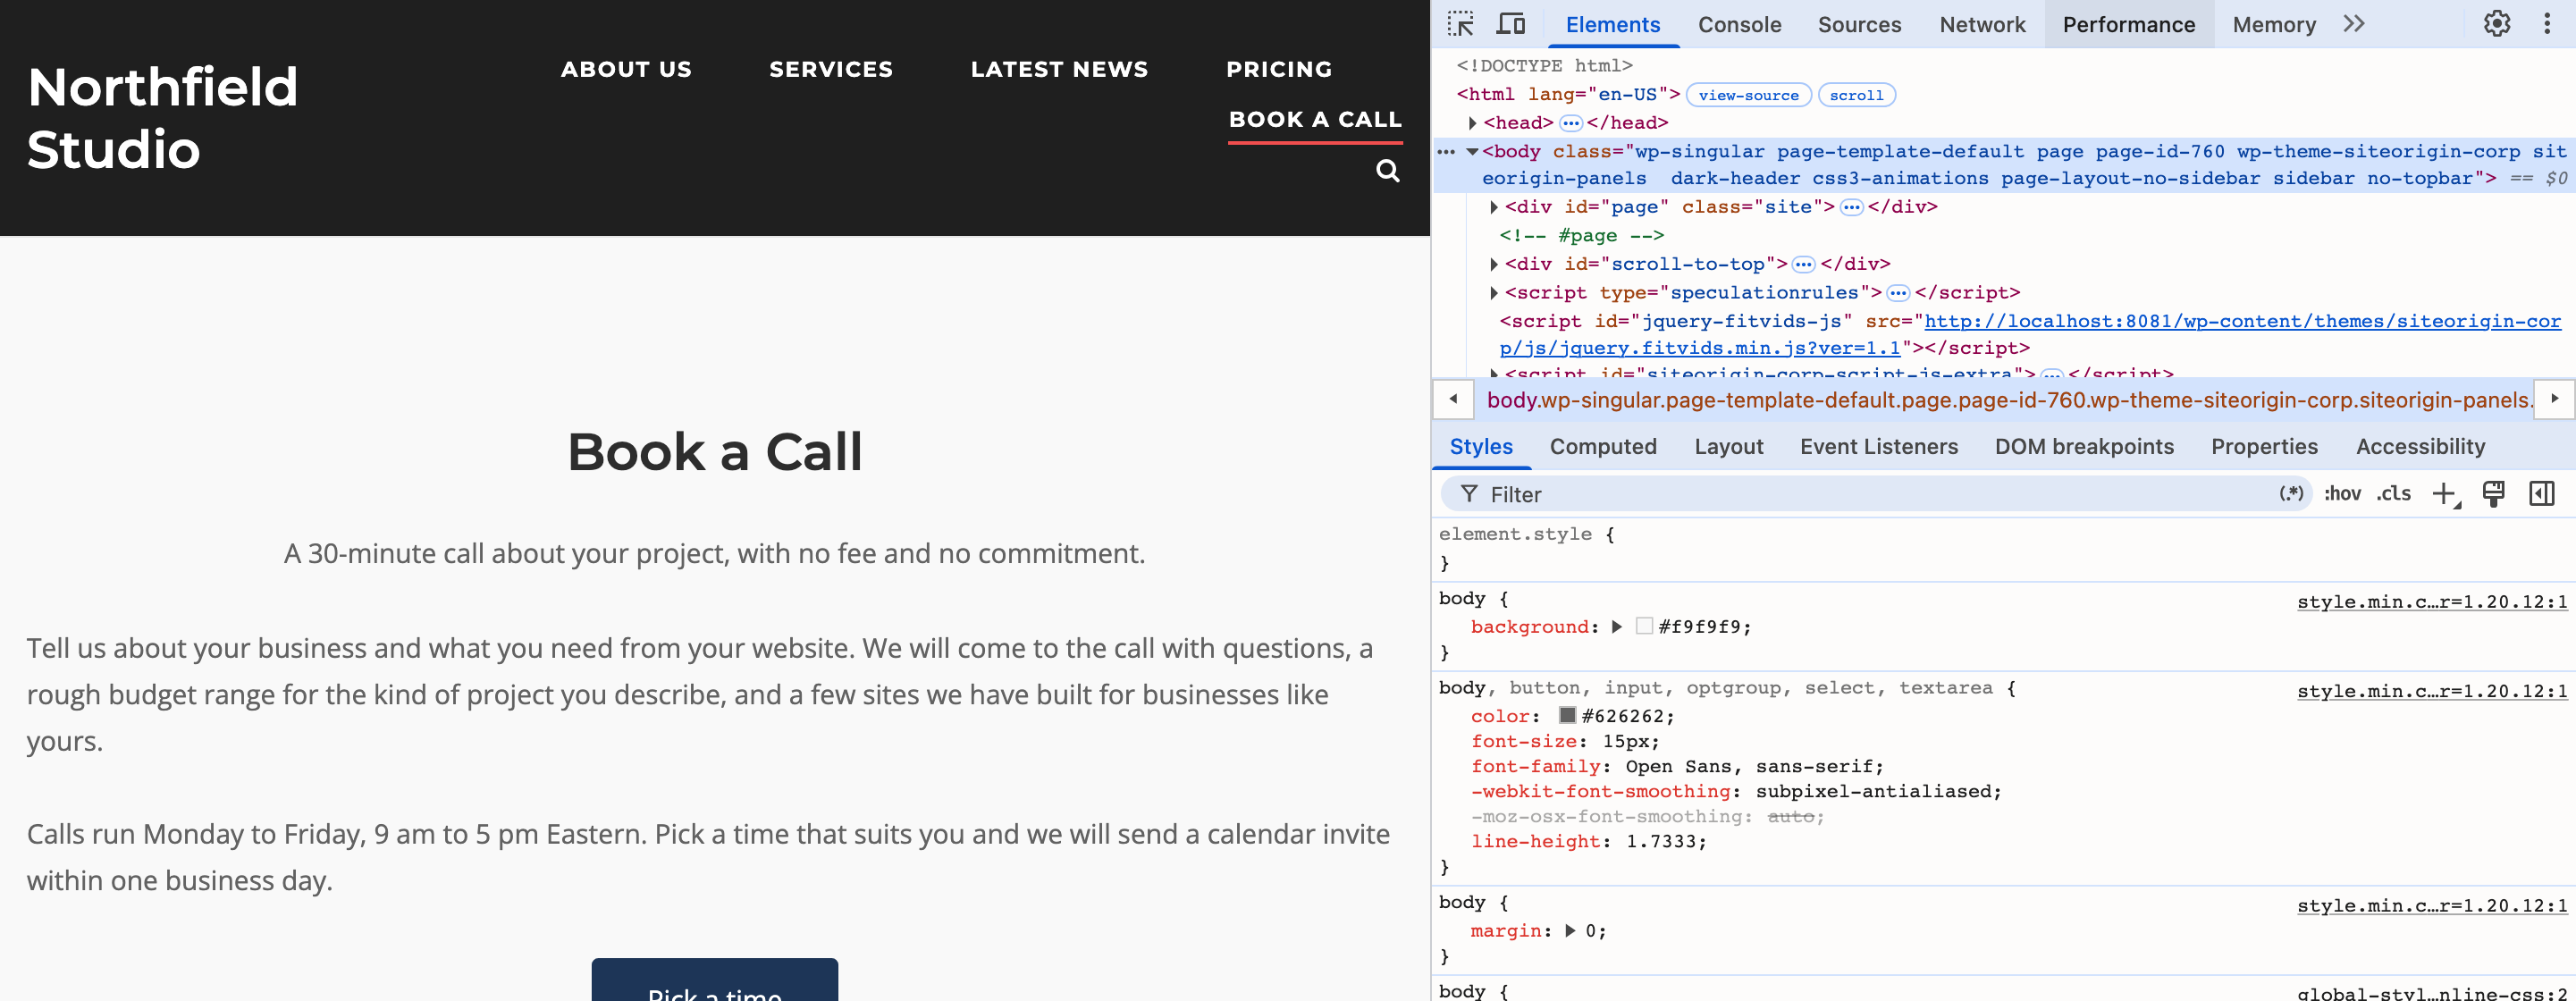2576x1001 pixels.
Task: Switch to the Computed pane tab
Action: click(x=1603, y=447)
